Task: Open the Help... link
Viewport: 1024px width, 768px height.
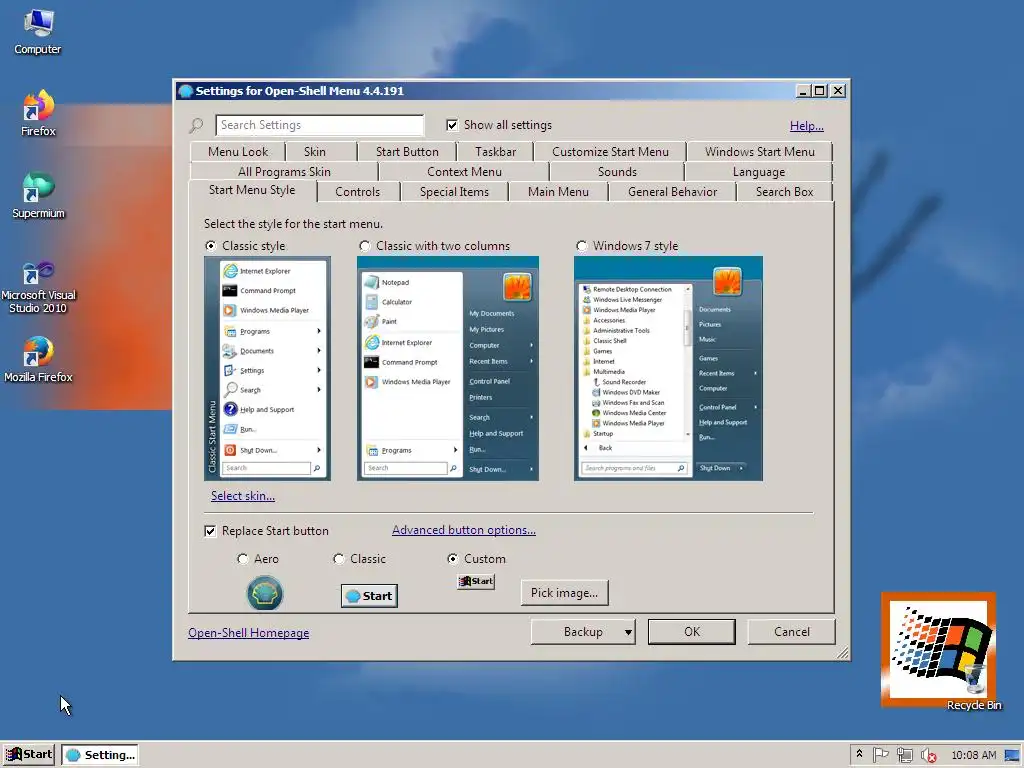Action: (807, 126)
